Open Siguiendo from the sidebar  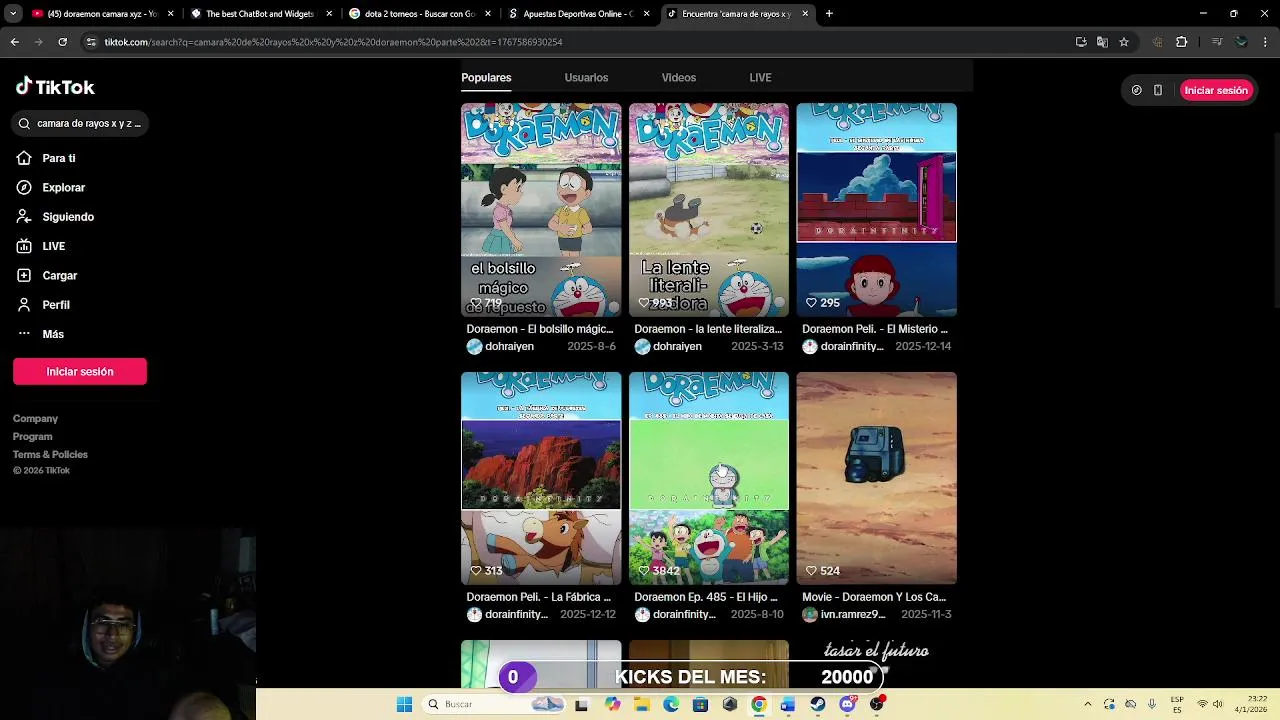(67, 217)
